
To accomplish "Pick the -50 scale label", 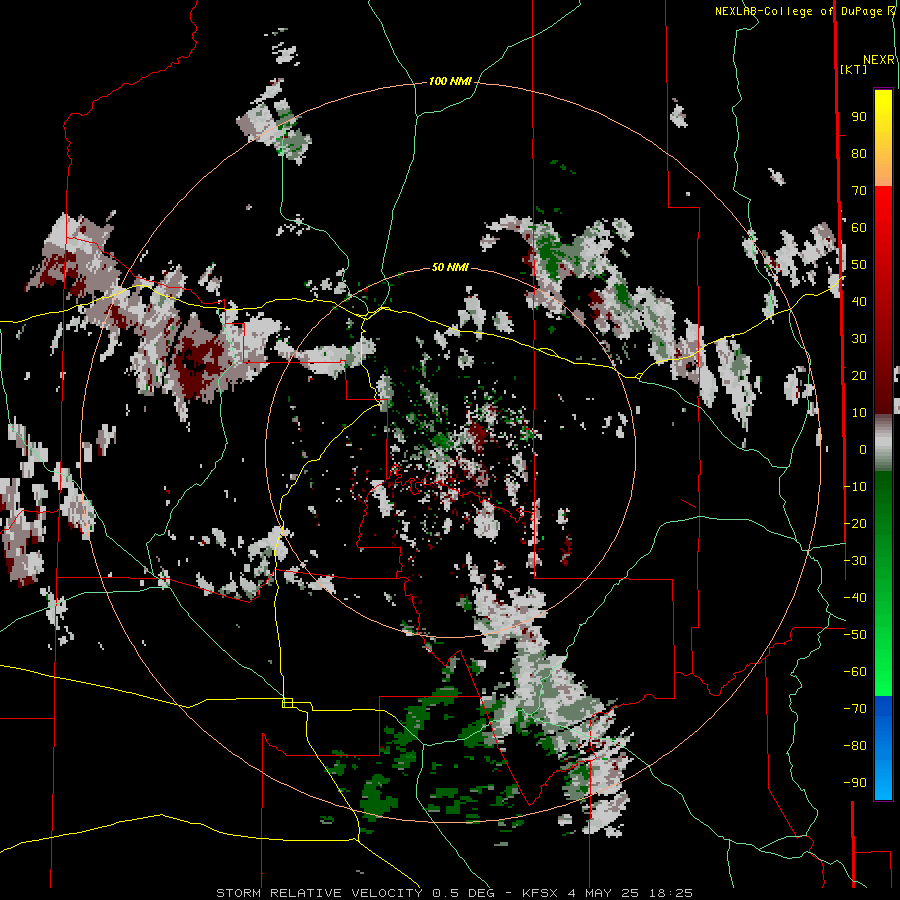I will coord(855,635).
